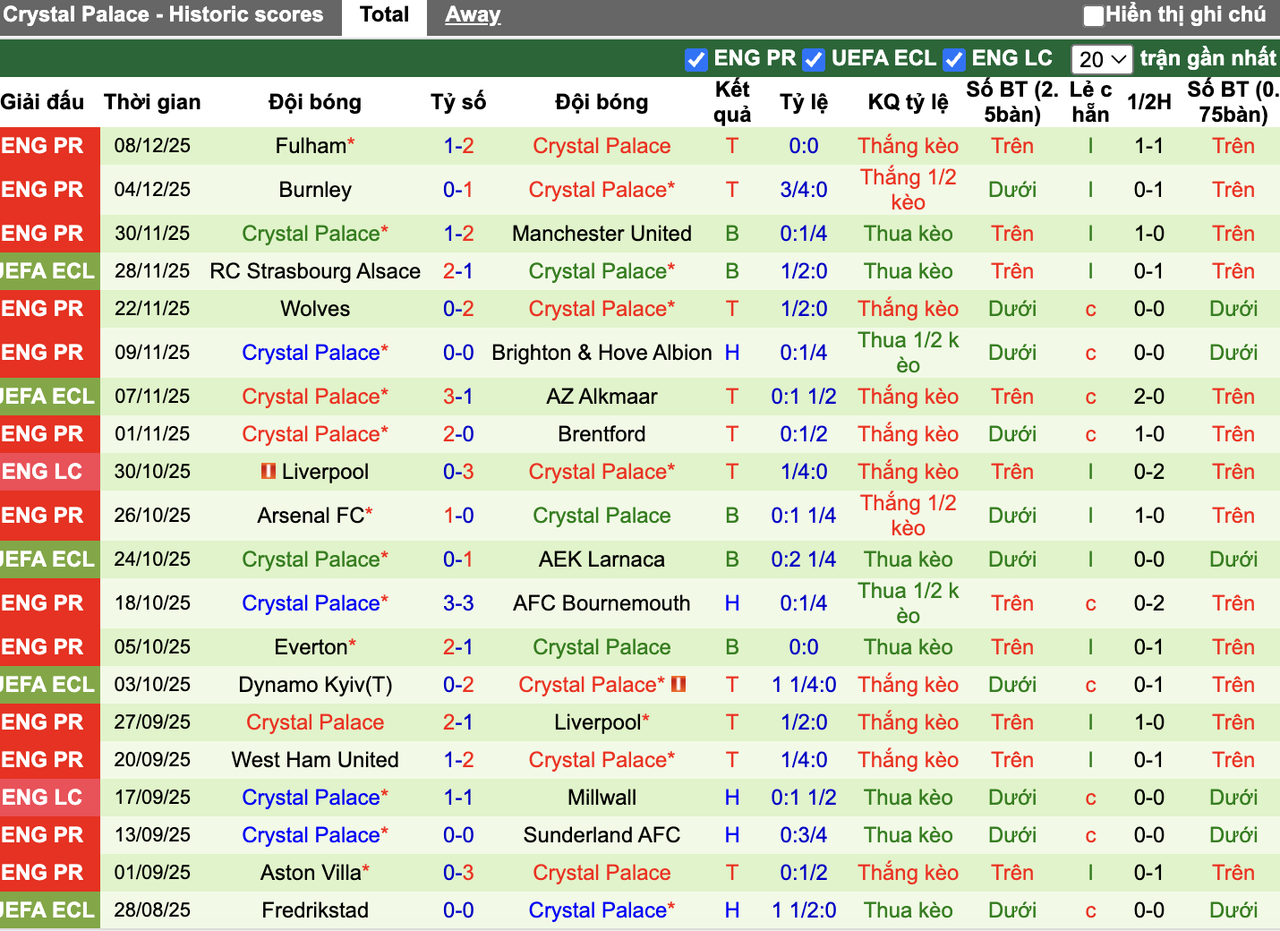Open Fulham team link
This screenshot has width=1280, height=931.
pos(311,146)
